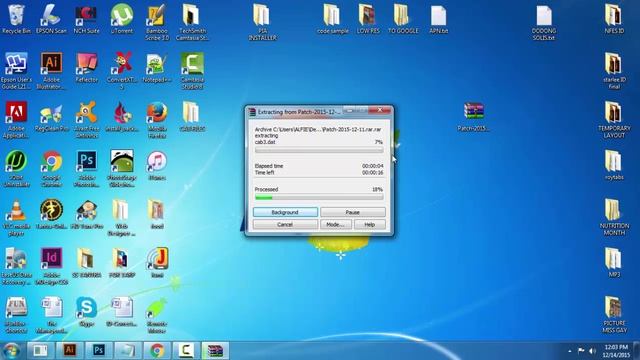
Task: Open APN.txt file
Action: 438,19
